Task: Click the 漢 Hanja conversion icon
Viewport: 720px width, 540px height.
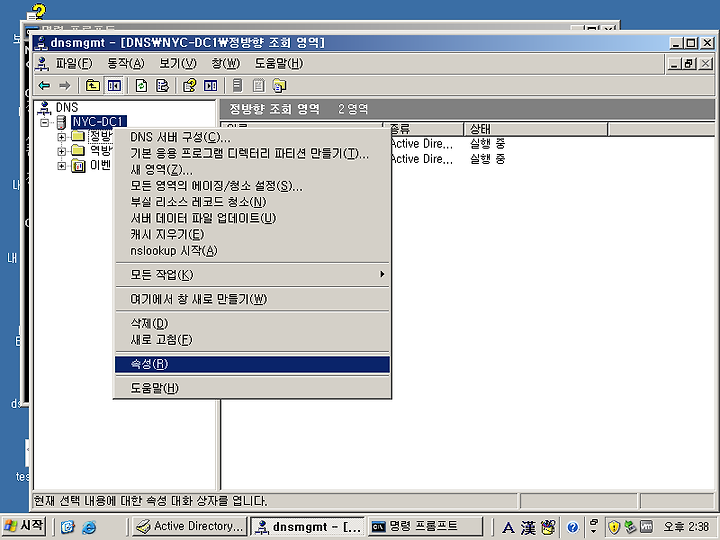Action: 528,528
